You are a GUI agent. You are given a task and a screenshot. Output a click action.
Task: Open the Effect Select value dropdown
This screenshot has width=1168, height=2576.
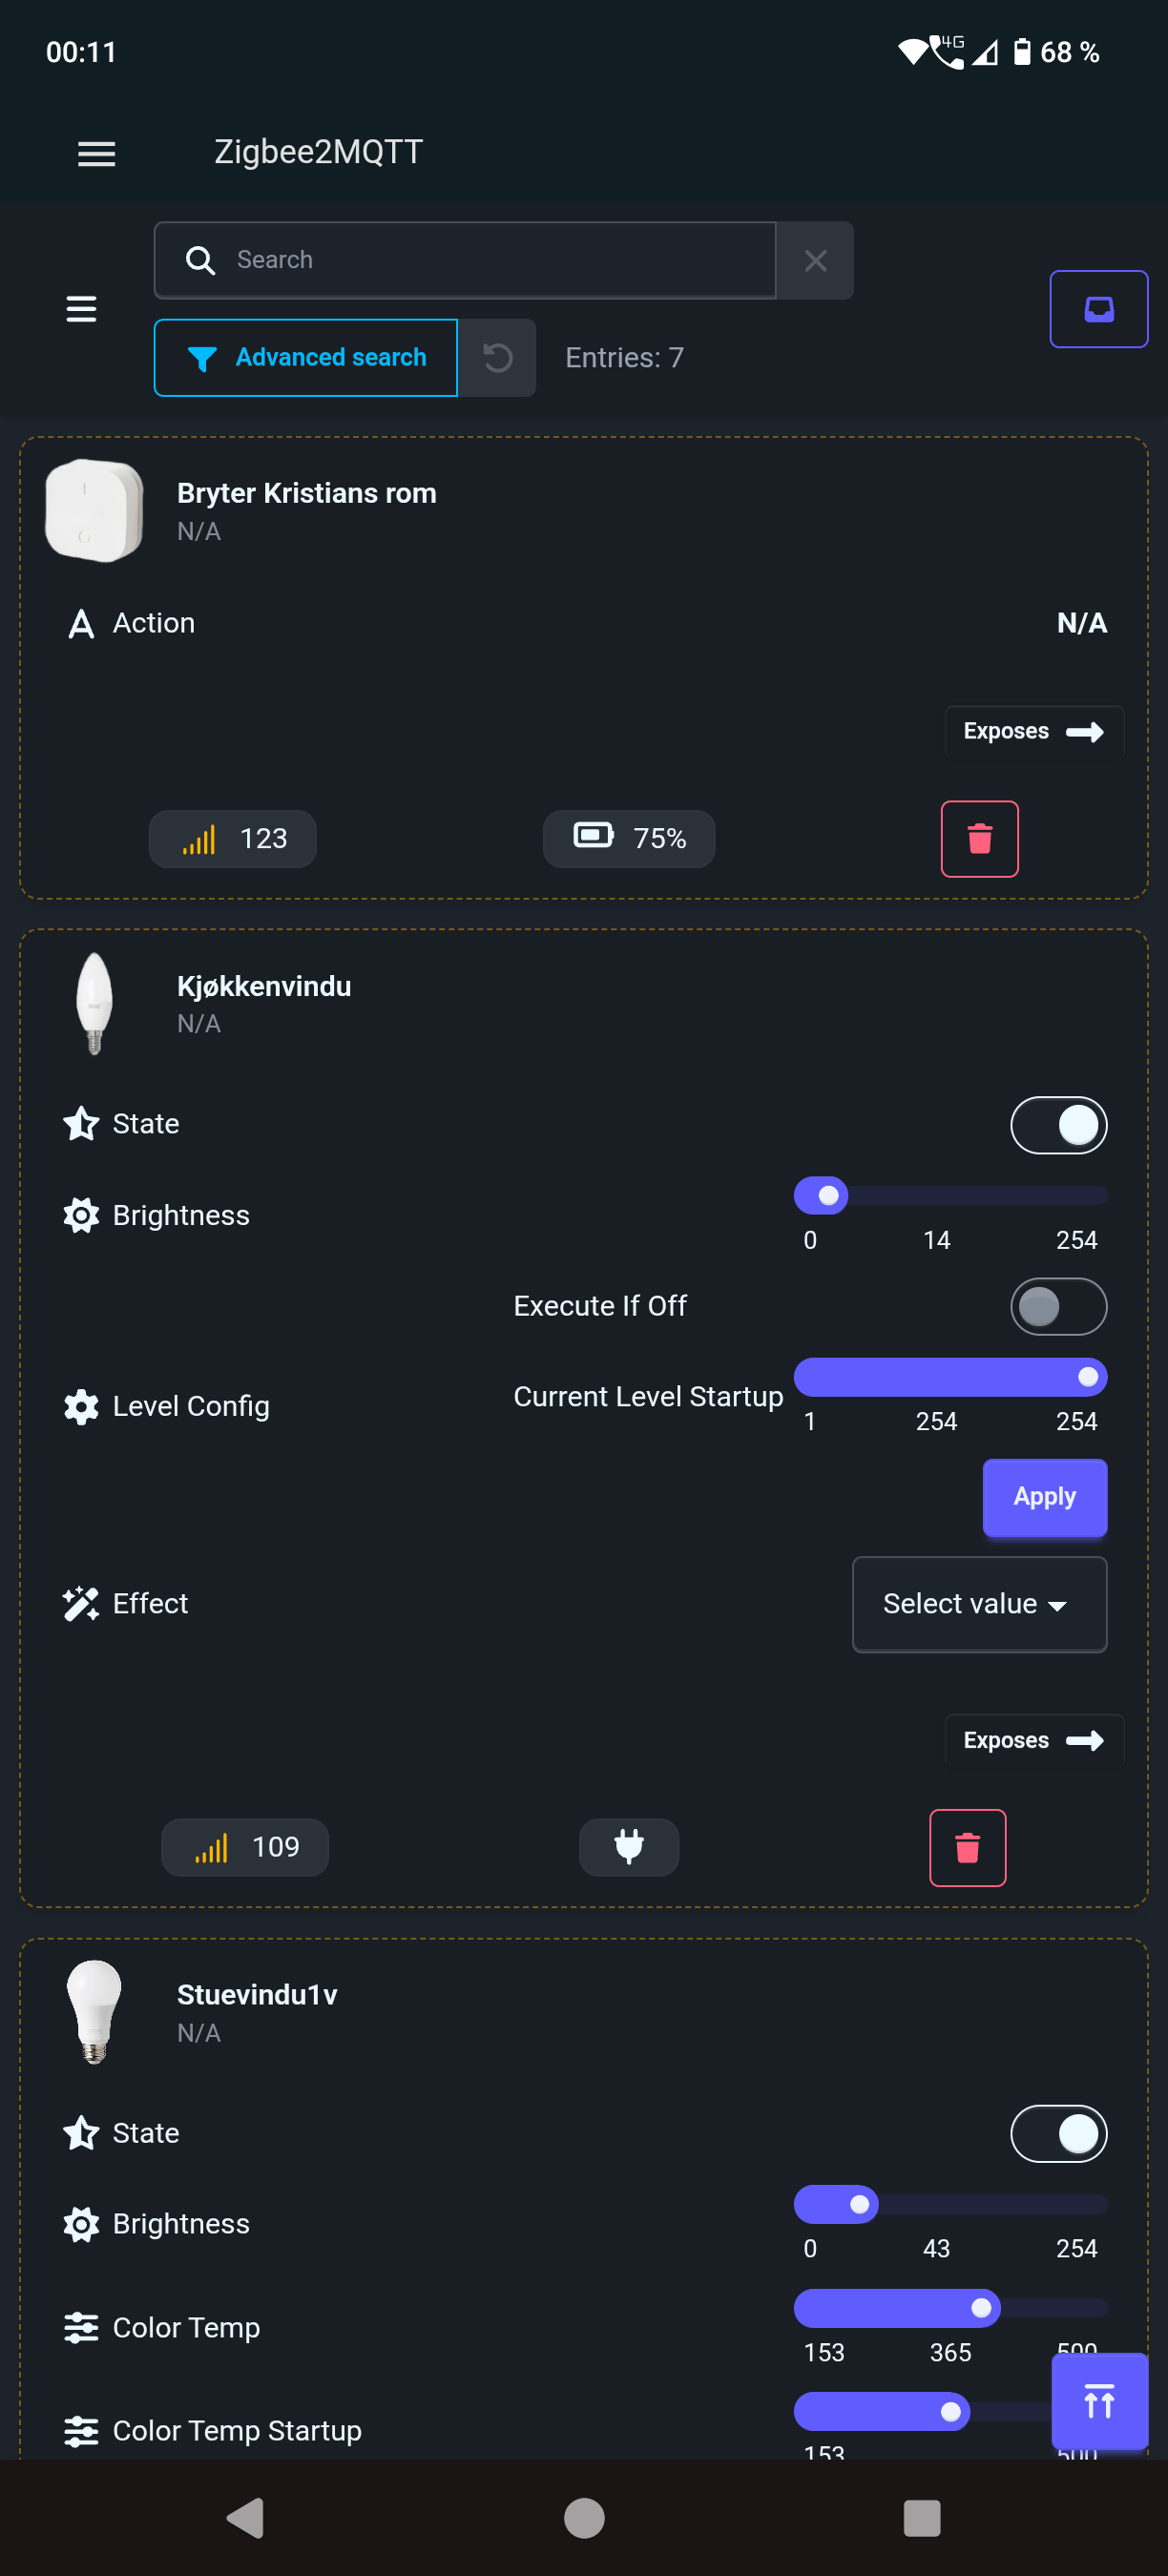pos(978,1603)
